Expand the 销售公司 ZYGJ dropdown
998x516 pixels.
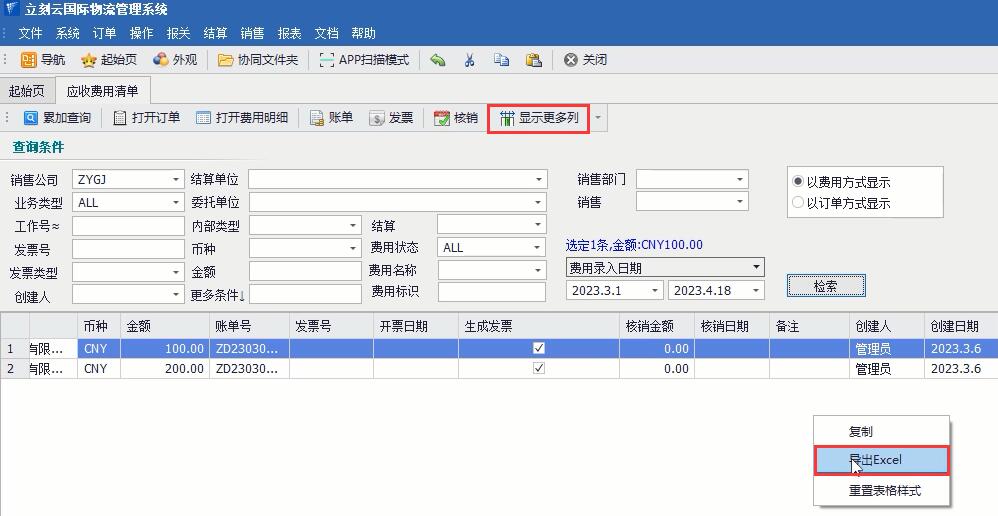point(175,180)
